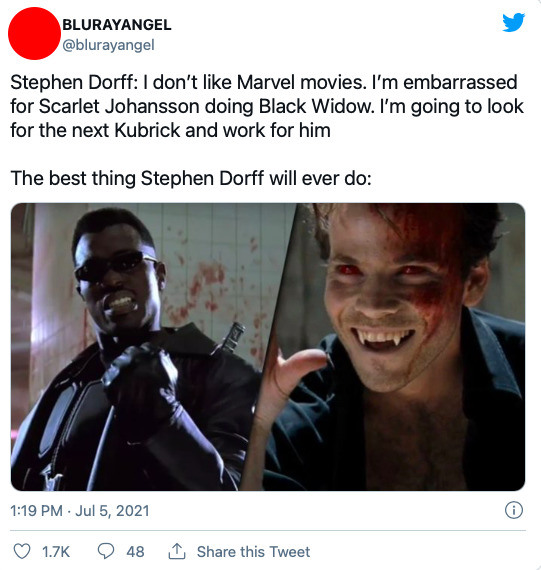This screenshot has width=541, height=570.
Task: Click the Share this Tweet label
Action: (x=253, y=552)
